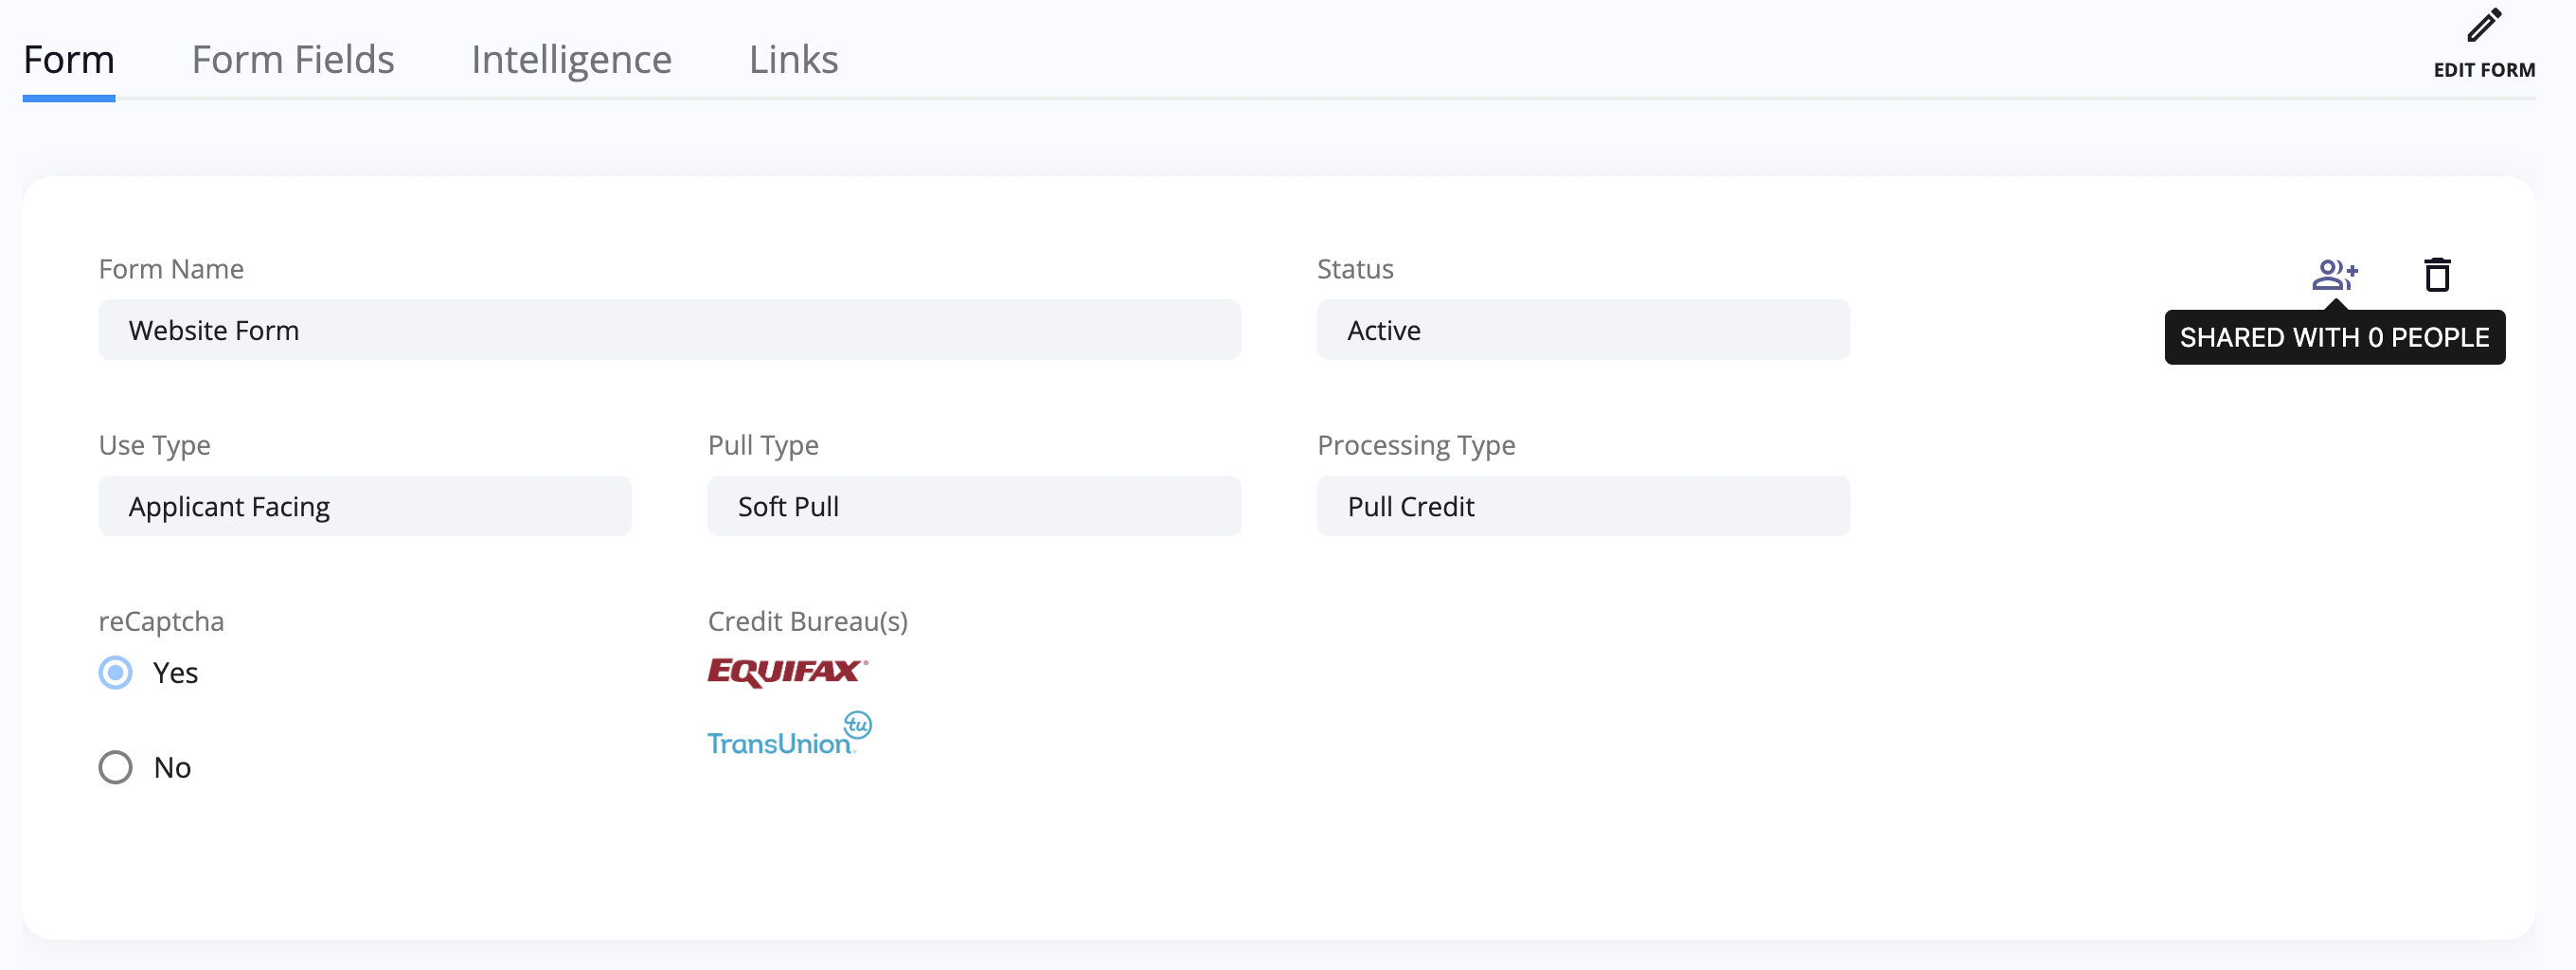The height and width of the screenshot is (970, 2576).
Task: Switch to the Links tab
Action: click(x=794, y=60)
